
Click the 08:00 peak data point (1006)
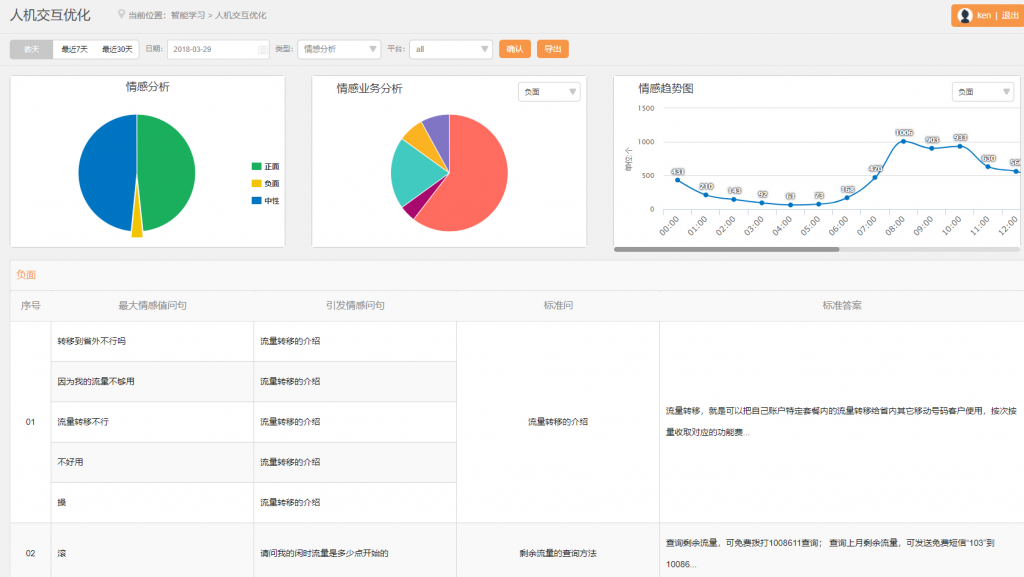(904, 141)
